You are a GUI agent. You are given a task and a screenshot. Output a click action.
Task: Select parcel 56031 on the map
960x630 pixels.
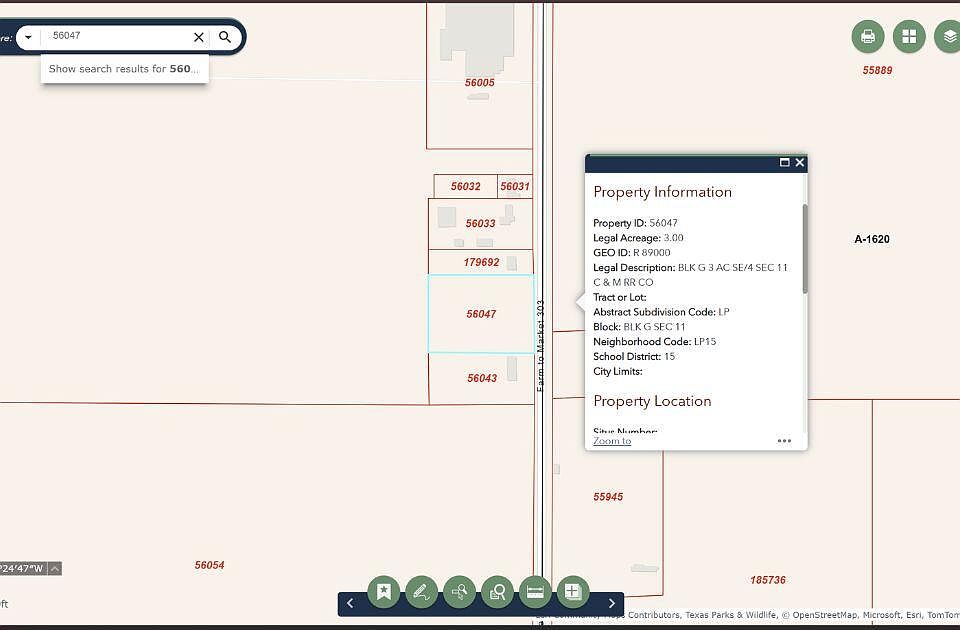(x=514, y=186)
